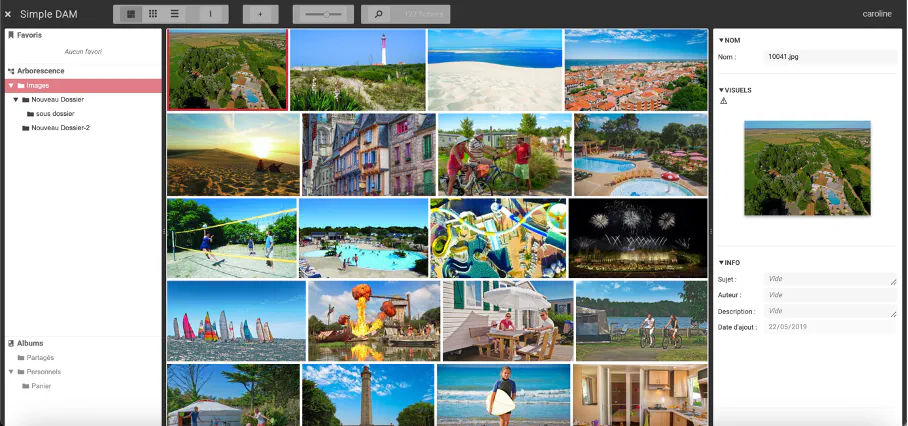Collapse the NOM section
The height and width of the screenshot is (426, 908).
(721, 40)
